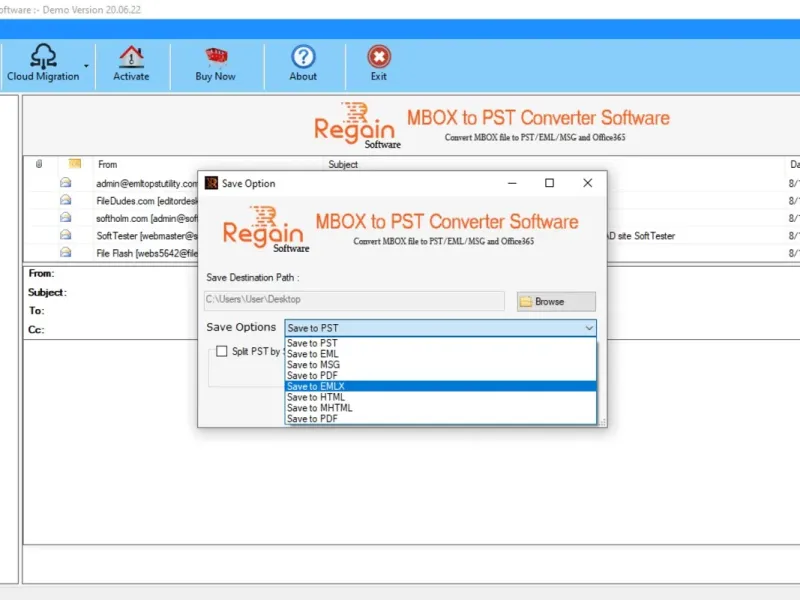The width and height of the screenshot is (800, 600).
Task: Choose Save to PST in list
Action: 440,343
